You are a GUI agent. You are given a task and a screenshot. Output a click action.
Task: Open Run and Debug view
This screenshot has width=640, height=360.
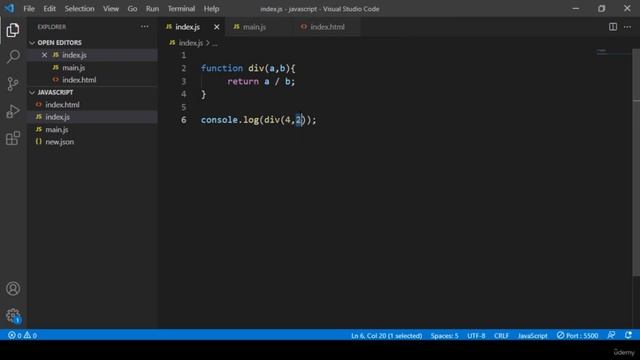coord(13,111)
